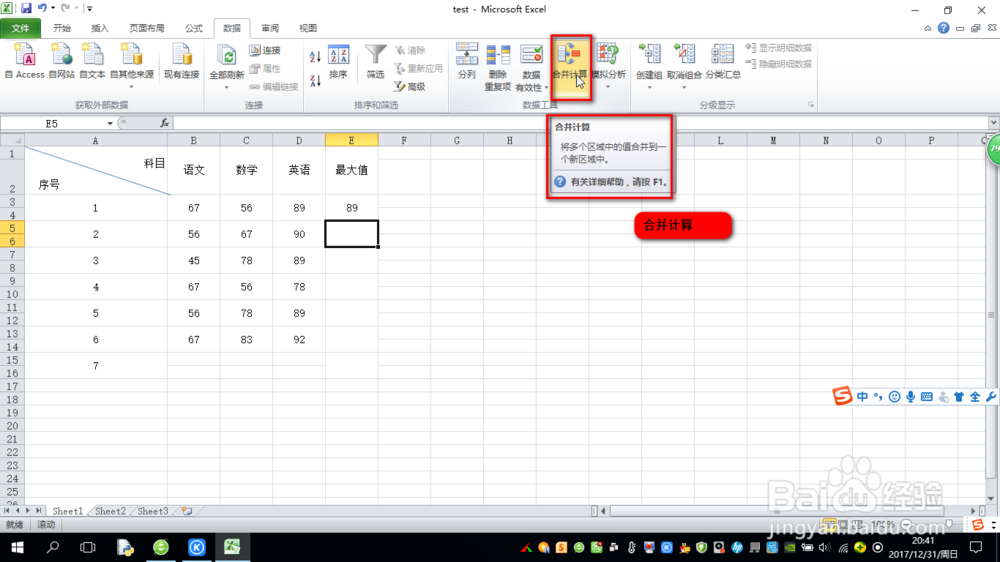
Task: Minimize the ribbon with caret icon
Action: [927, 28]
